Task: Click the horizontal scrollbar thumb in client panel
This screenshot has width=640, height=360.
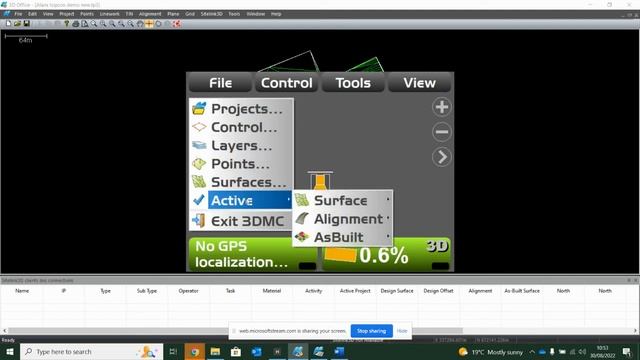Action: tap(235, 331)
